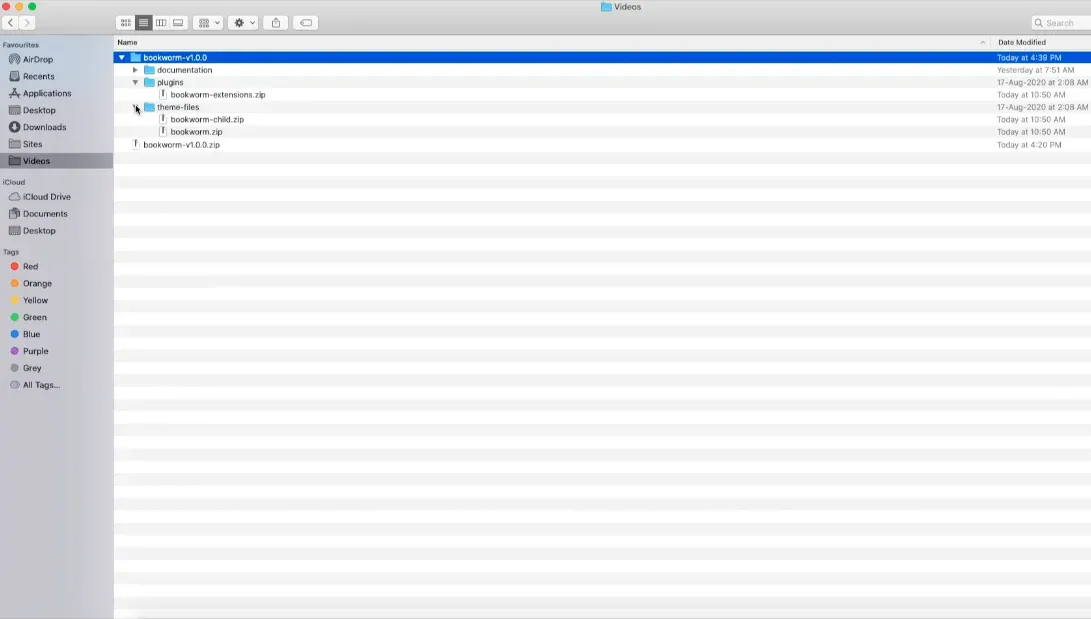This screenshot has height=619, width=1091.
Task: Select the Red tag
Action: (x=30, y=267)
